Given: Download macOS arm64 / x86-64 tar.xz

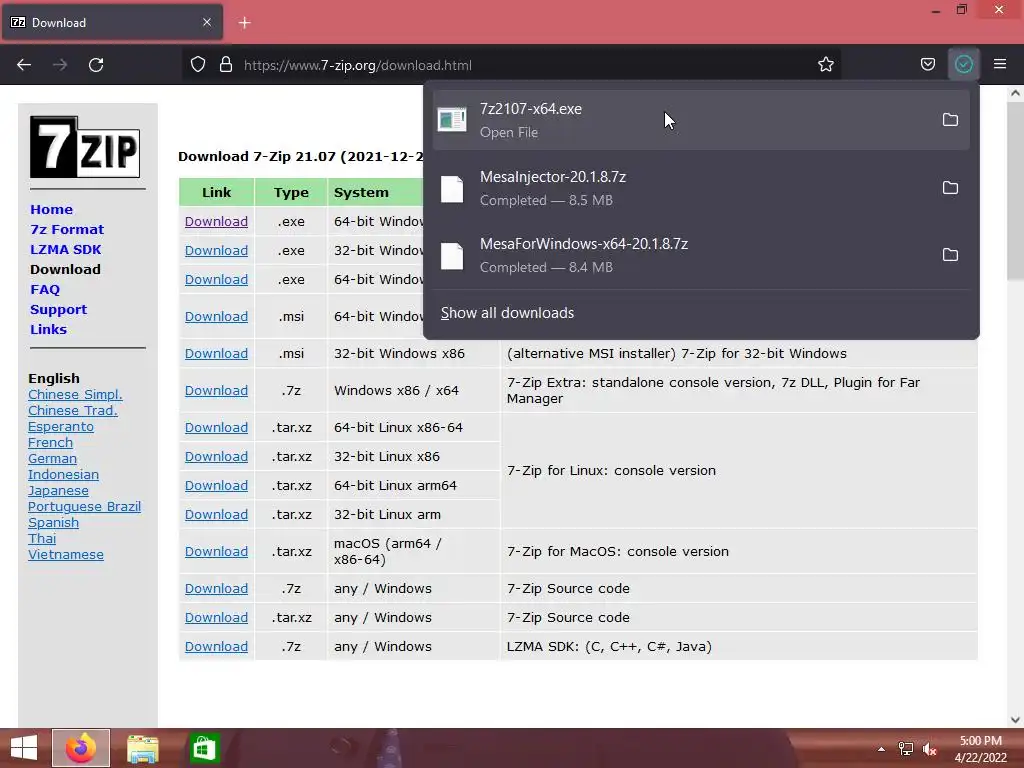Looking at the screenshot, I should 216,551.
